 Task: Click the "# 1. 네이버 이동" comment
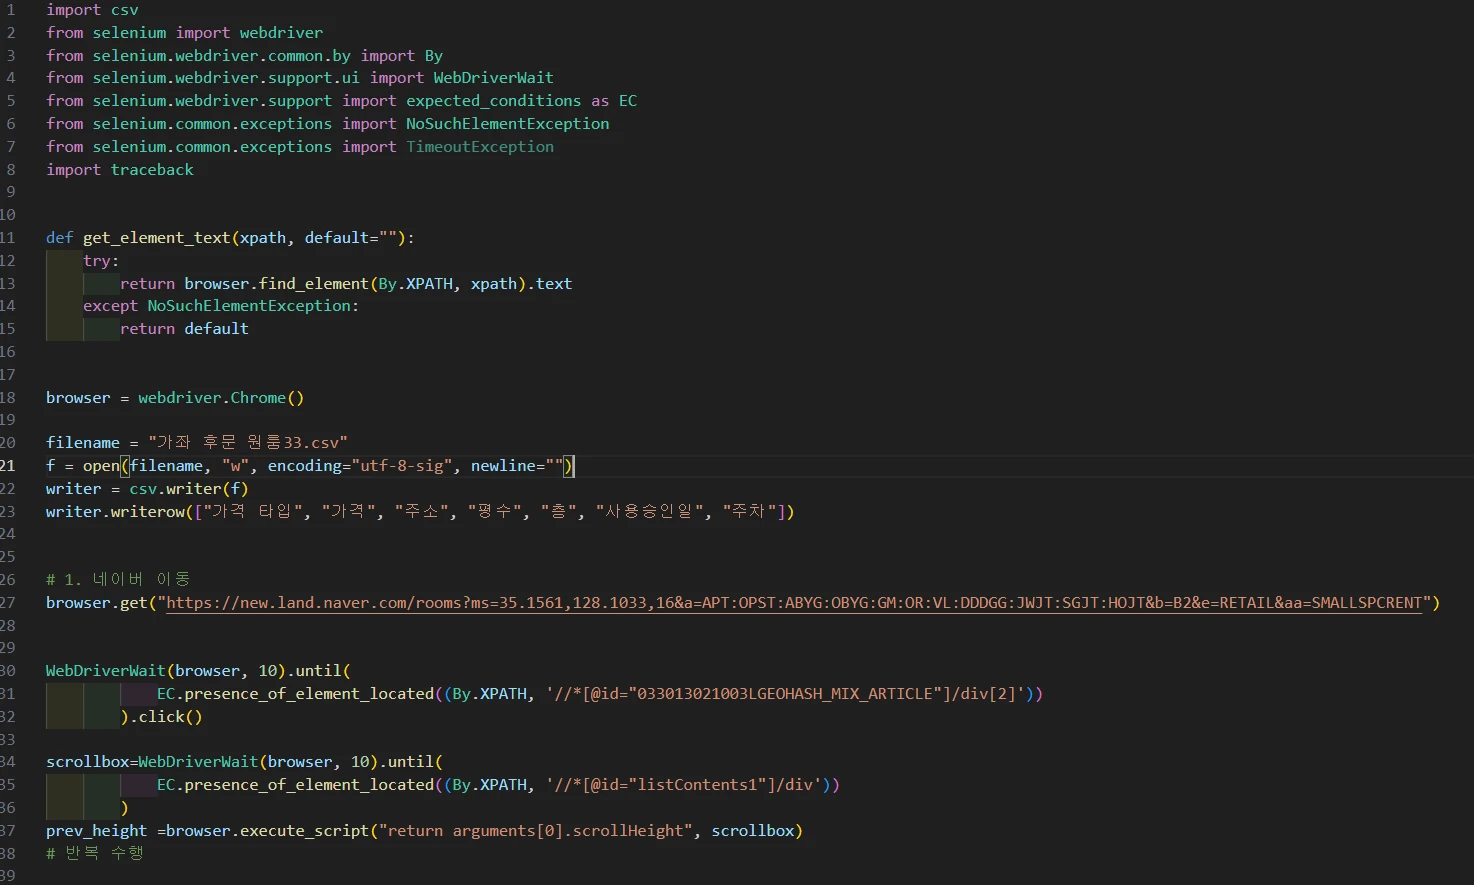(x=118, y=580)
